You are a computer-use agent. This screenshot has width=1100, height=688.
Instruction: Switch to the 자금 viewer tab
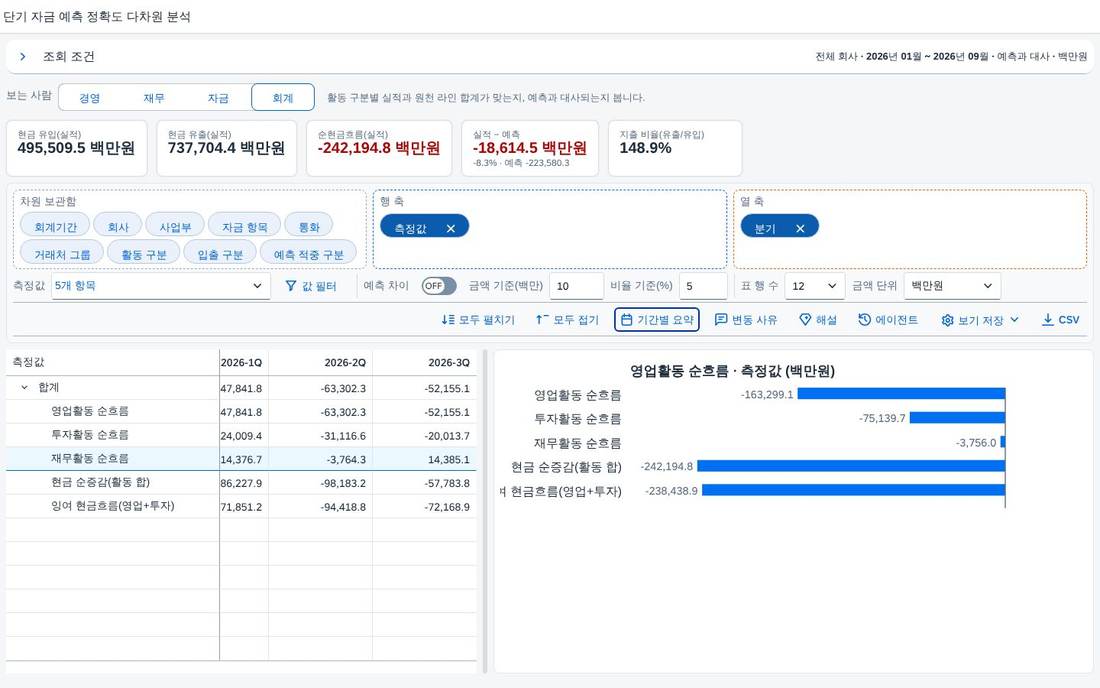[218, 98]
